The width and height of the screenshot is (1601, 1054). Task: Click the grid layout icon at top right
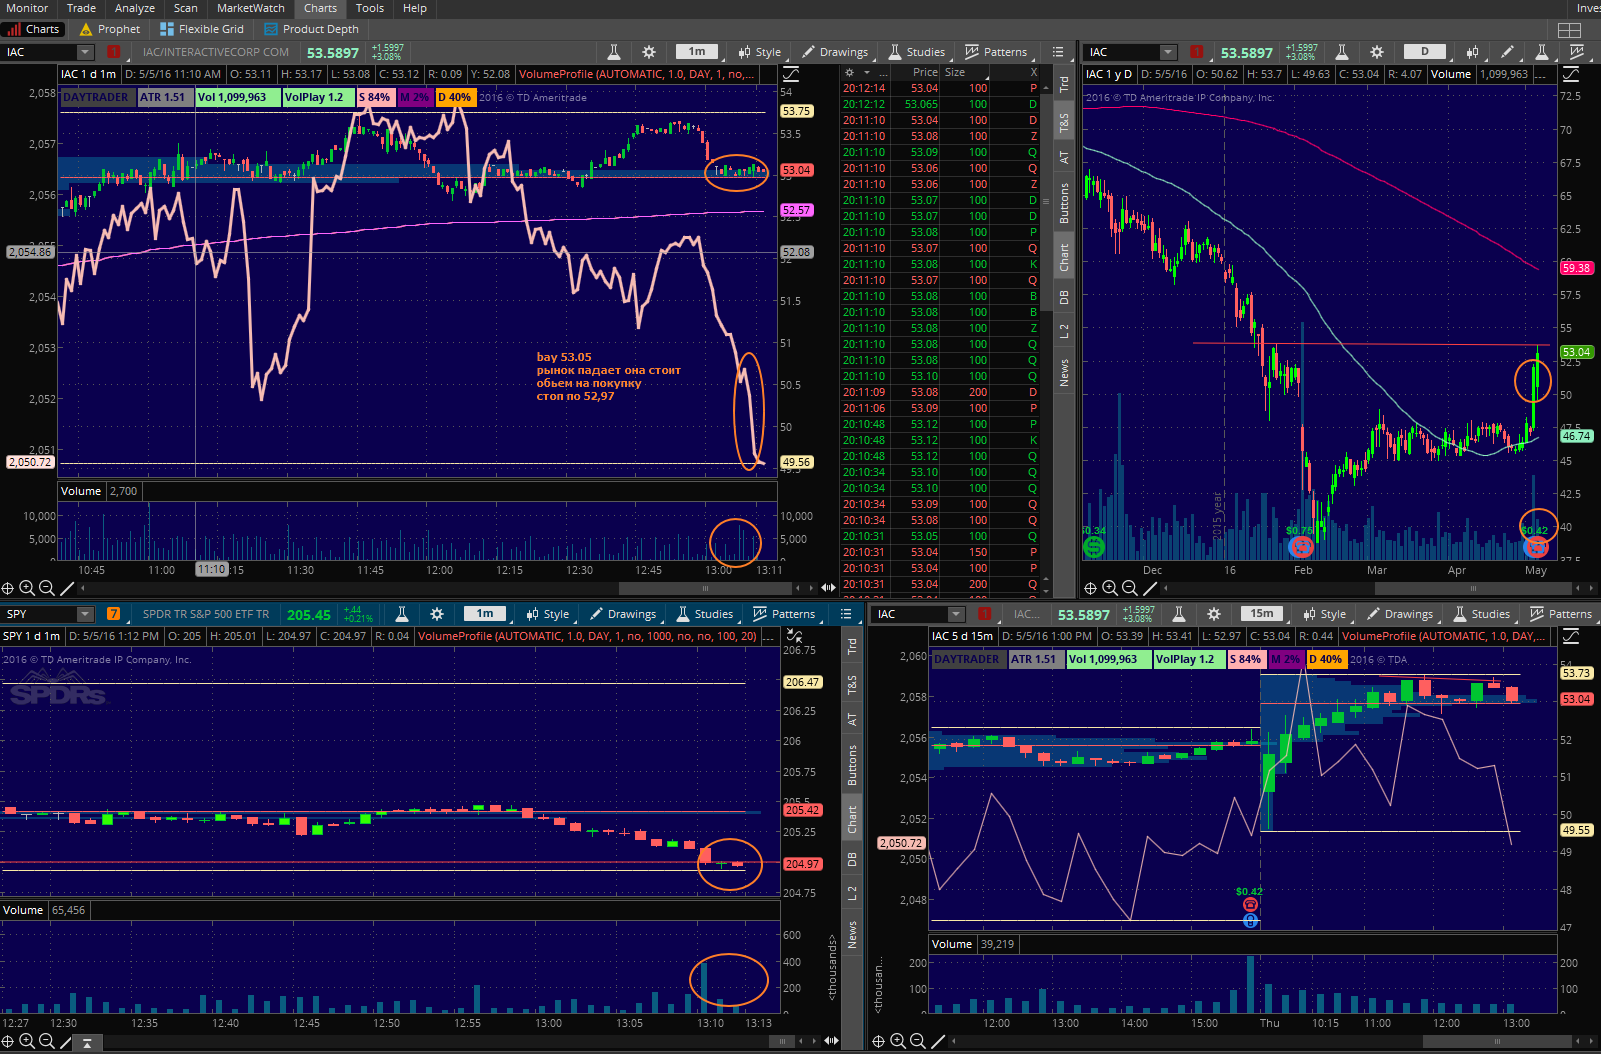pyautogui.click(x=1570, y=29)
